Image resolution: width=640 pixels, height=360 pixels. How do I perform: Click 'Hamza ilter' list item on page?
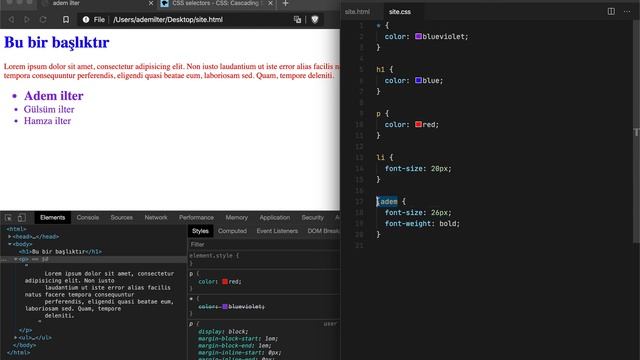pyautogui.click(x=47, y=121)
